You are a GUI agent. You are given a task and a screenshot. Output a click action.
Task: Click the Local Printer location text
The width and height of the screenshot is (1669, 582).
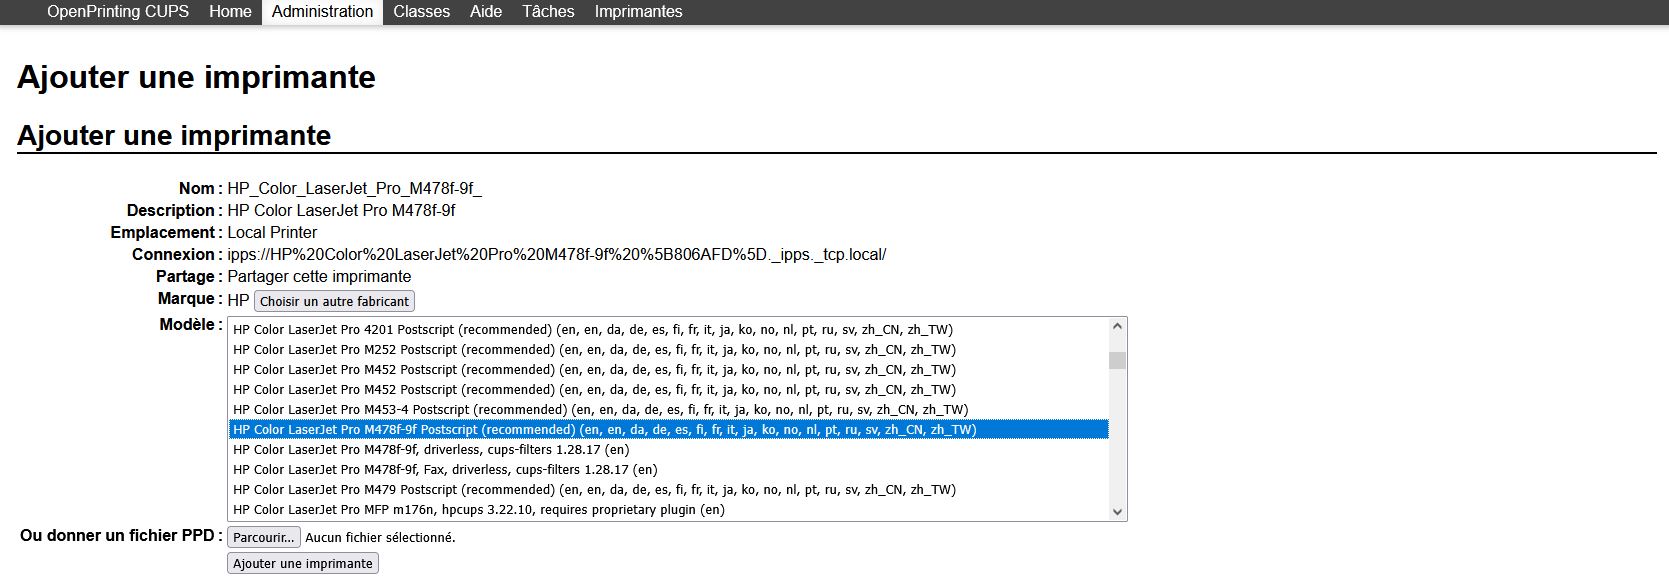coord(272,232)
